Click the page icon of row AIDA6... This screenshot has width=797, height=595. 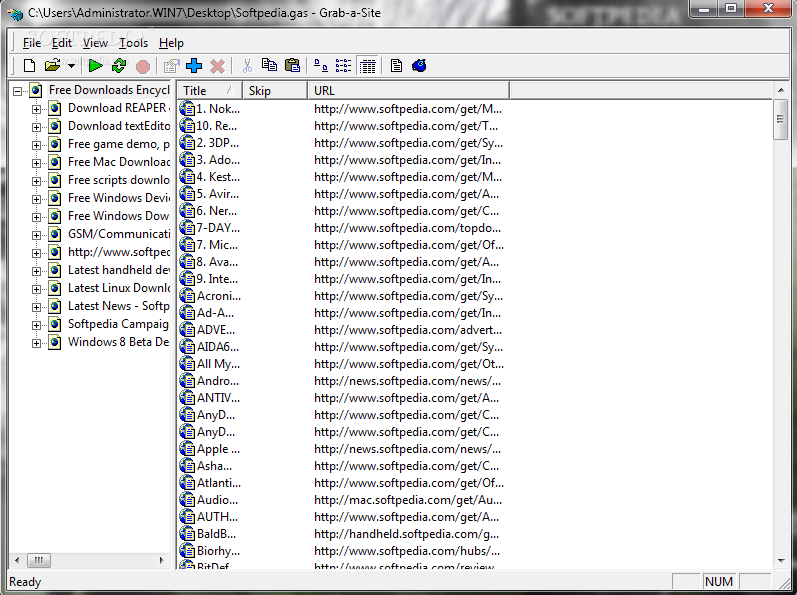click(x=188, y=347)
